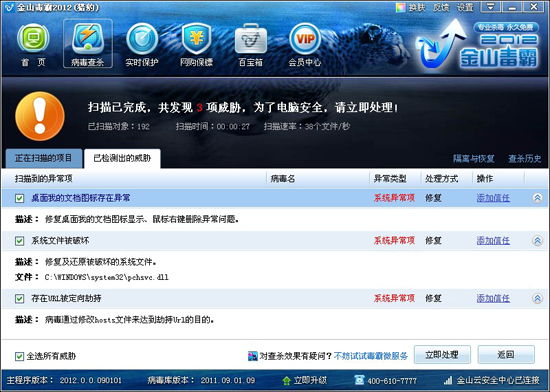Image resolution: width=550 pixels, height=392 pixels.
Task: Click the 反馈 feedback menu item
Action: [x=441, y=7]
